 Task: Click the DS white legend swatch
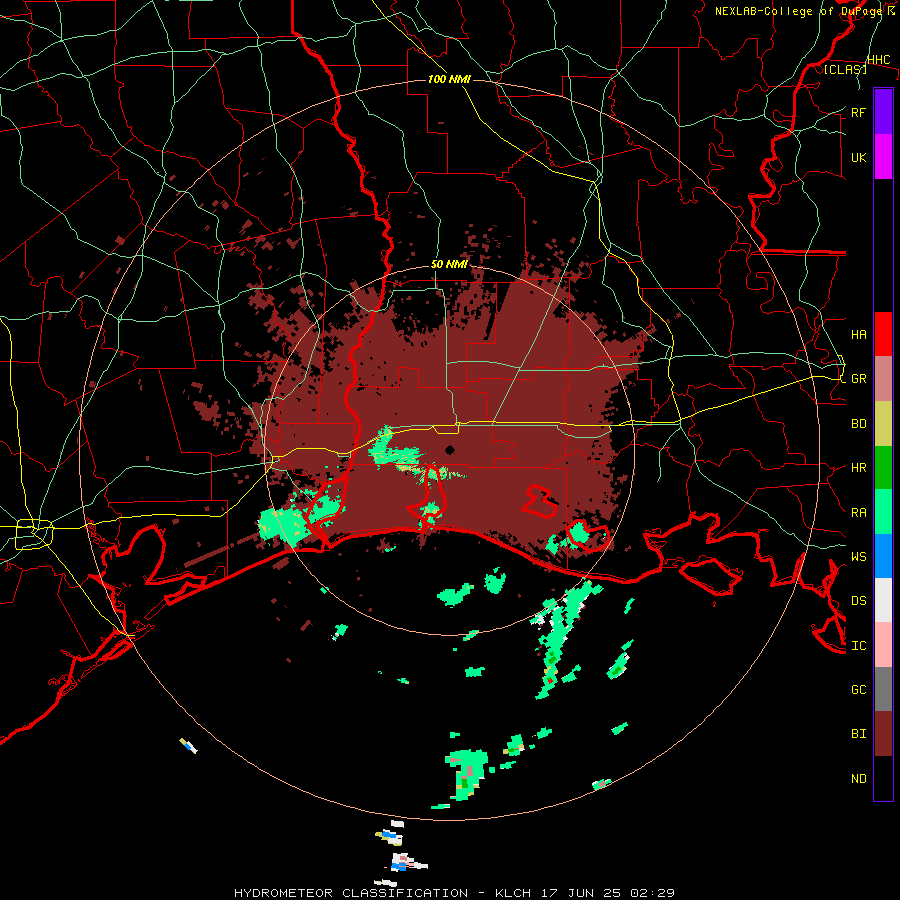[883, 600]
